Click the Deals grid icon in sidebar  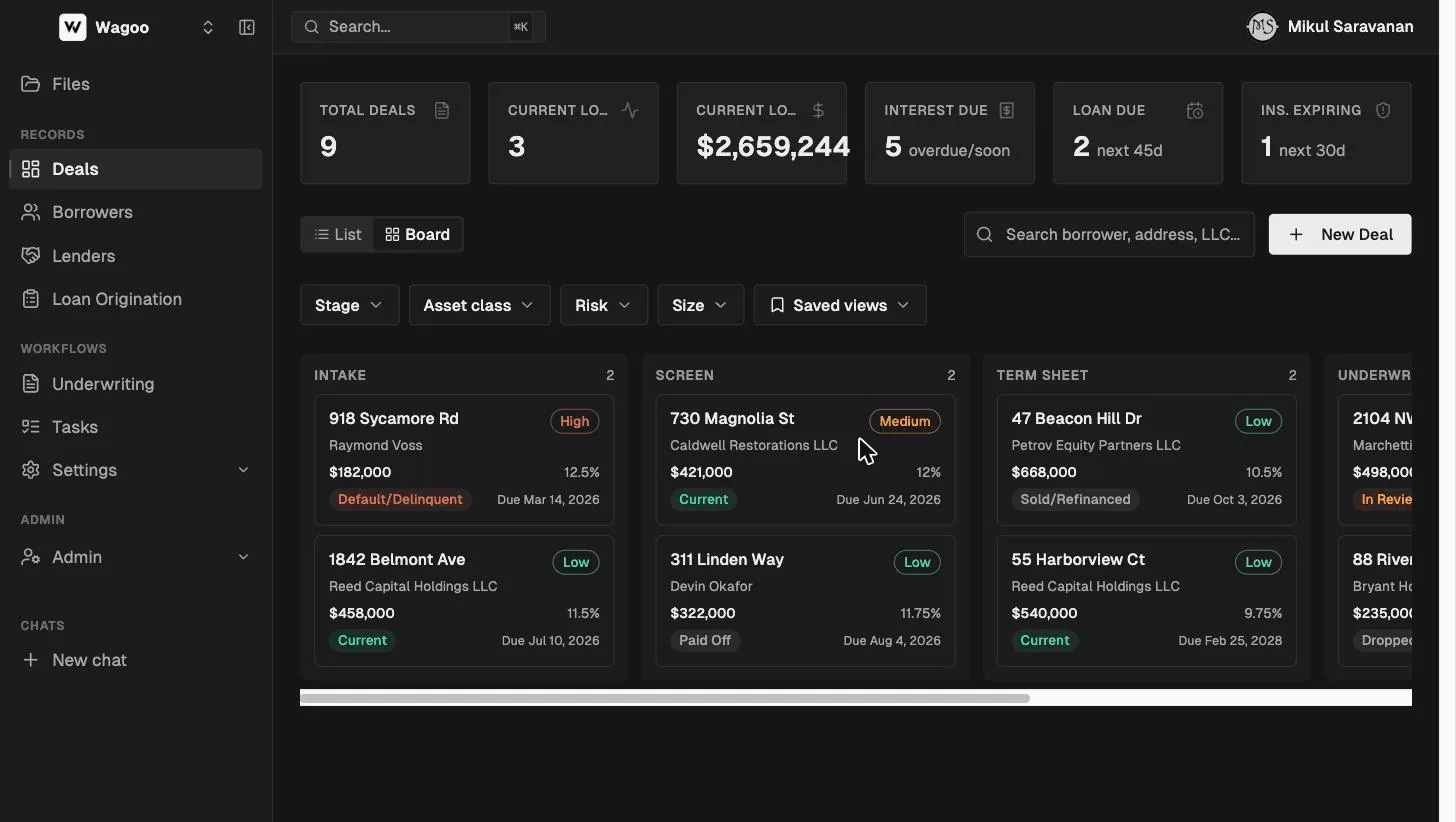(31, 169)
